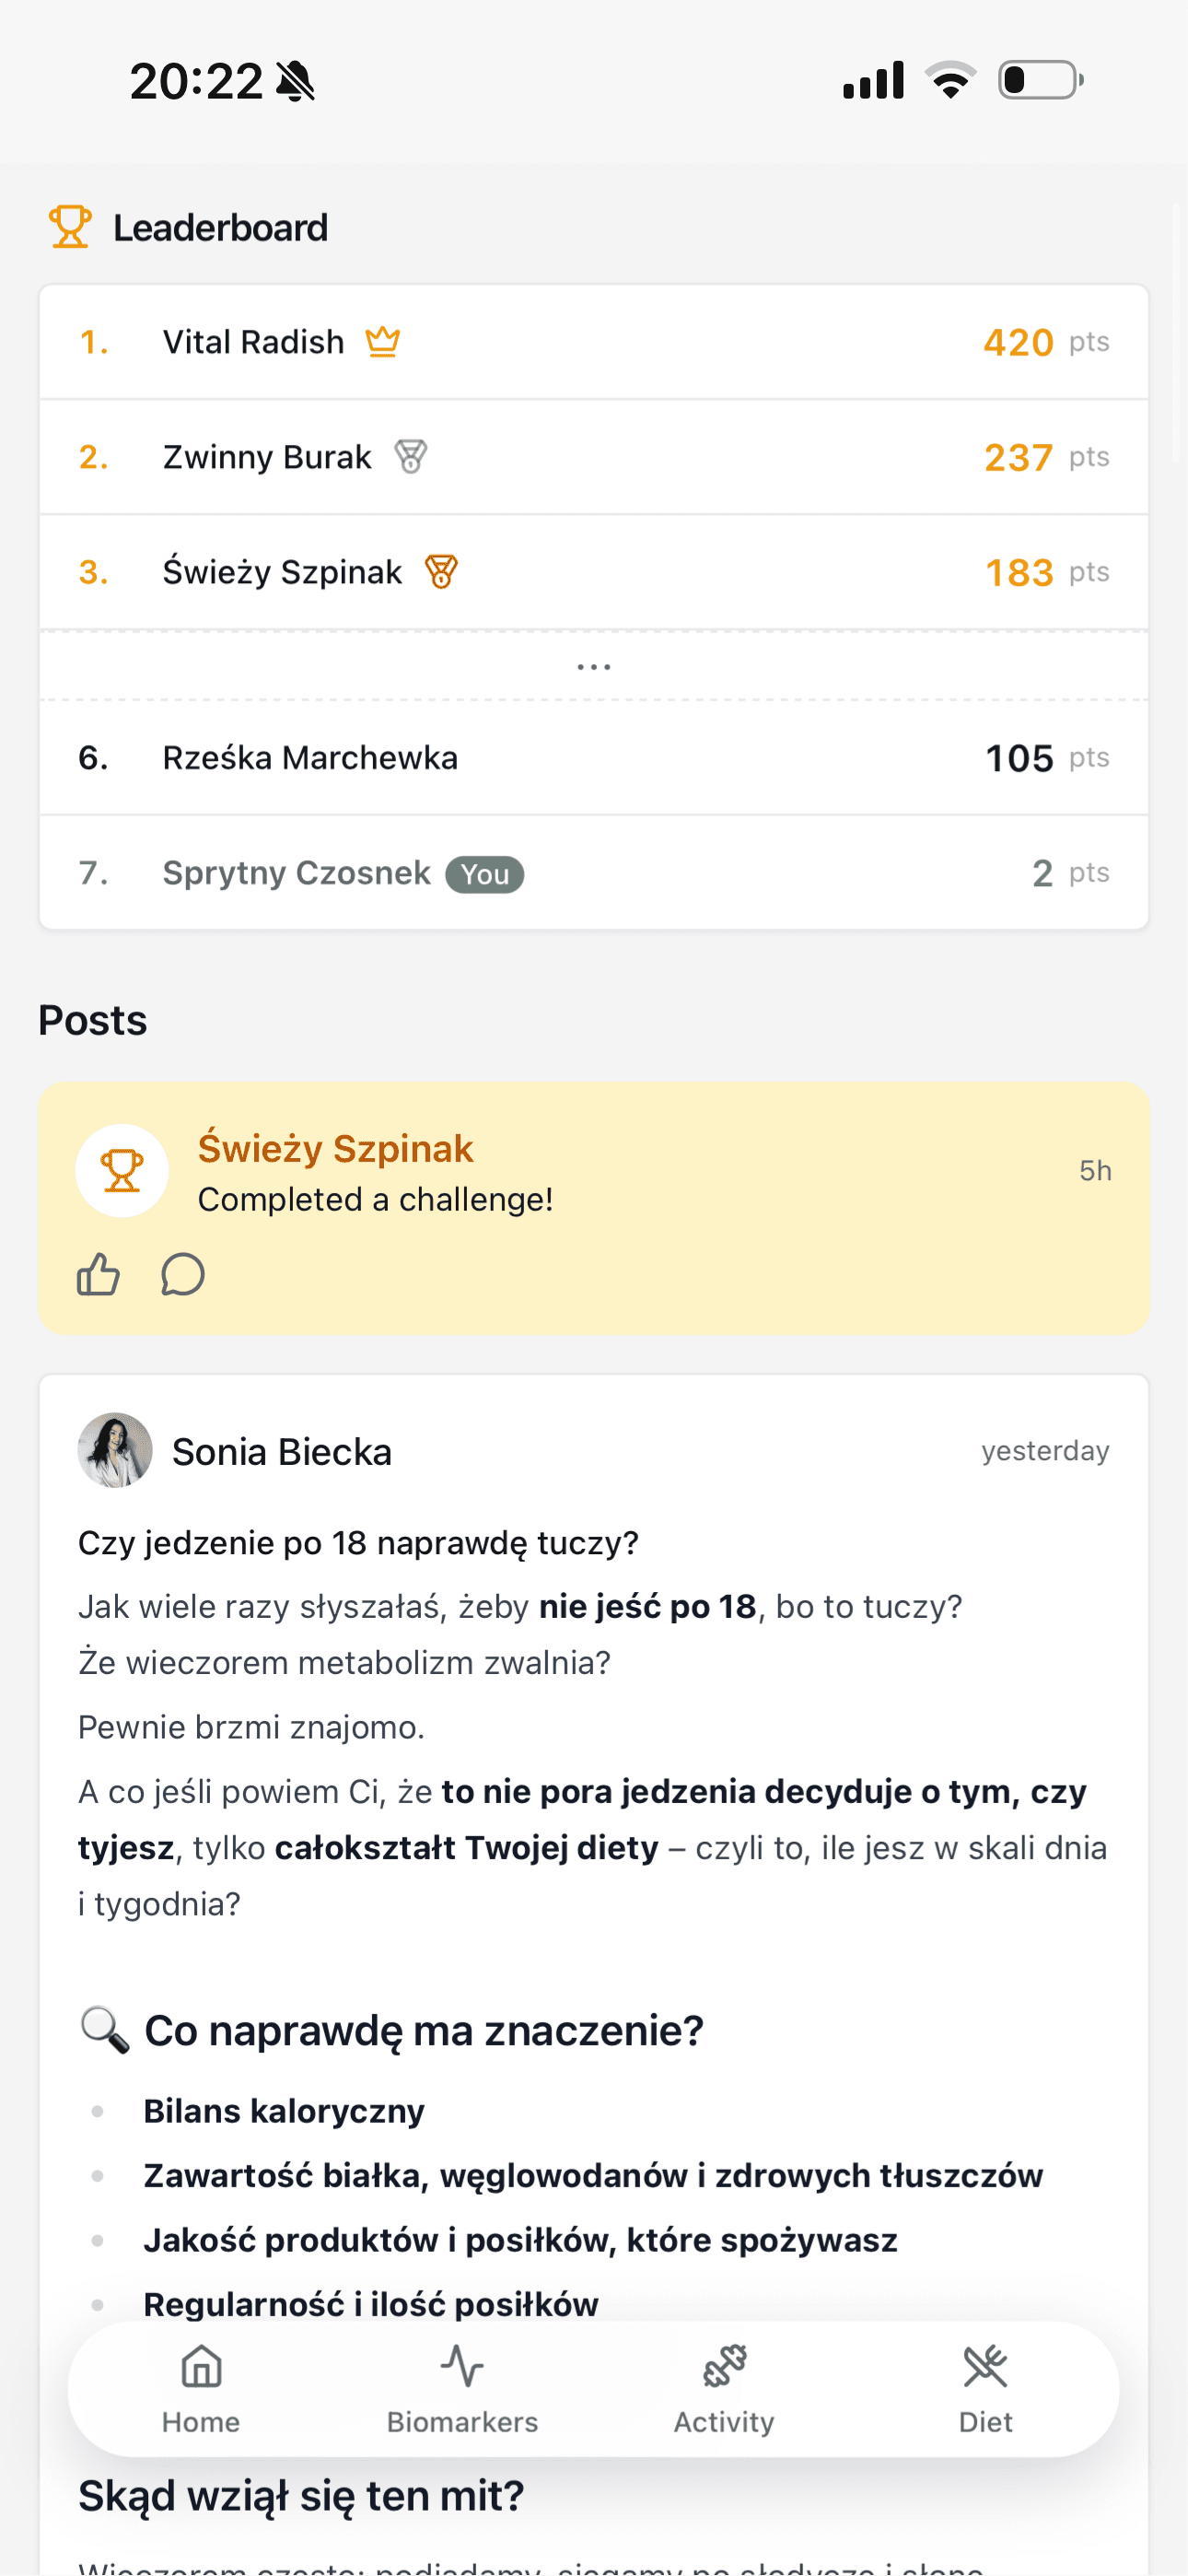The image size is (1188, 2576).
Task: Go to the Activity tab
Action: tap(724, 2388)
